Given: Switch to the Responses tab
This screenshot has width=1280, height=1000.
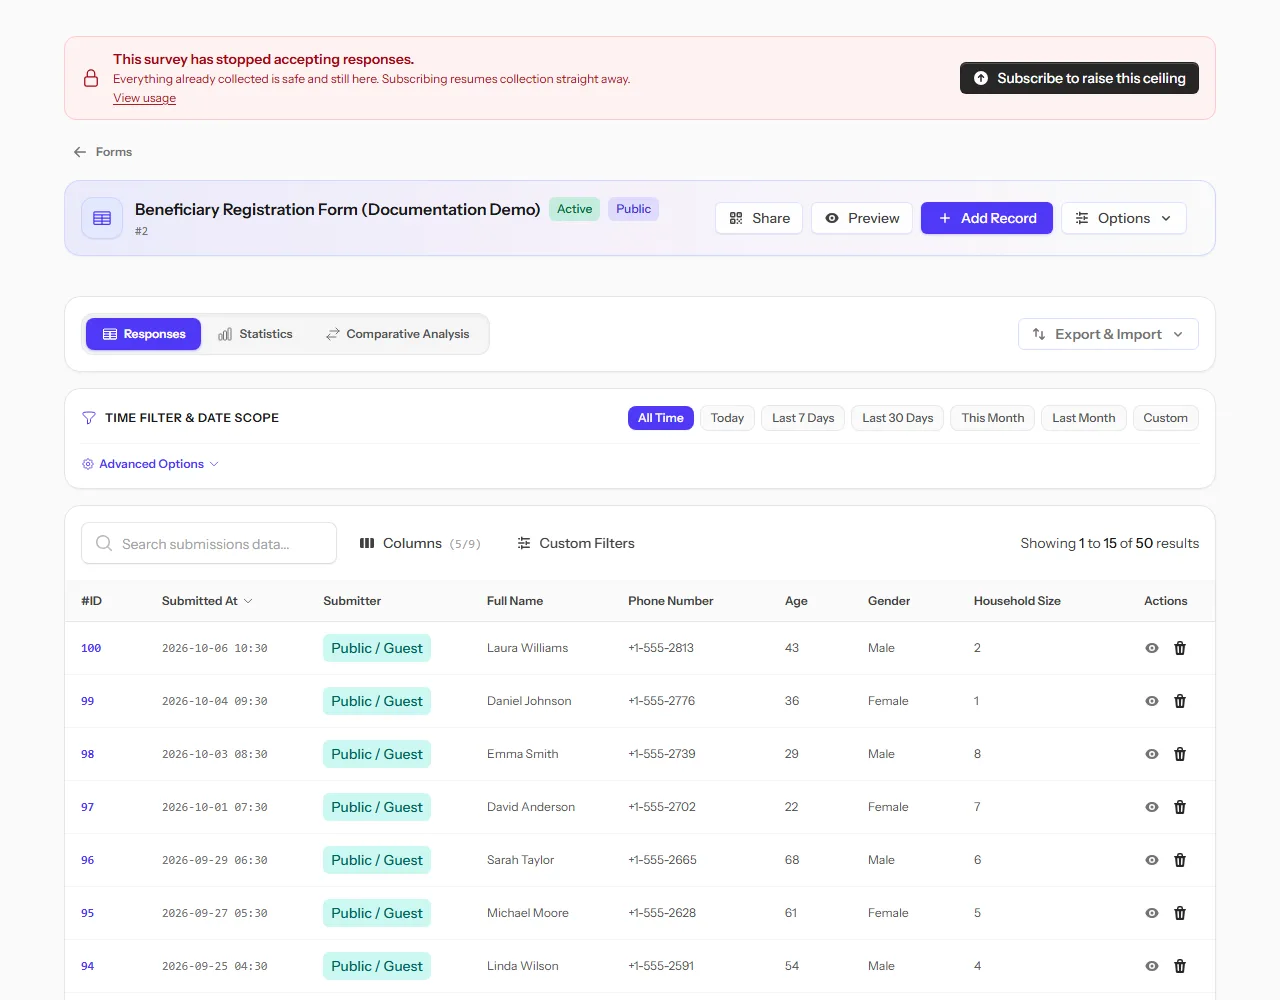Looking at the screenshot, I should [144, 334].
